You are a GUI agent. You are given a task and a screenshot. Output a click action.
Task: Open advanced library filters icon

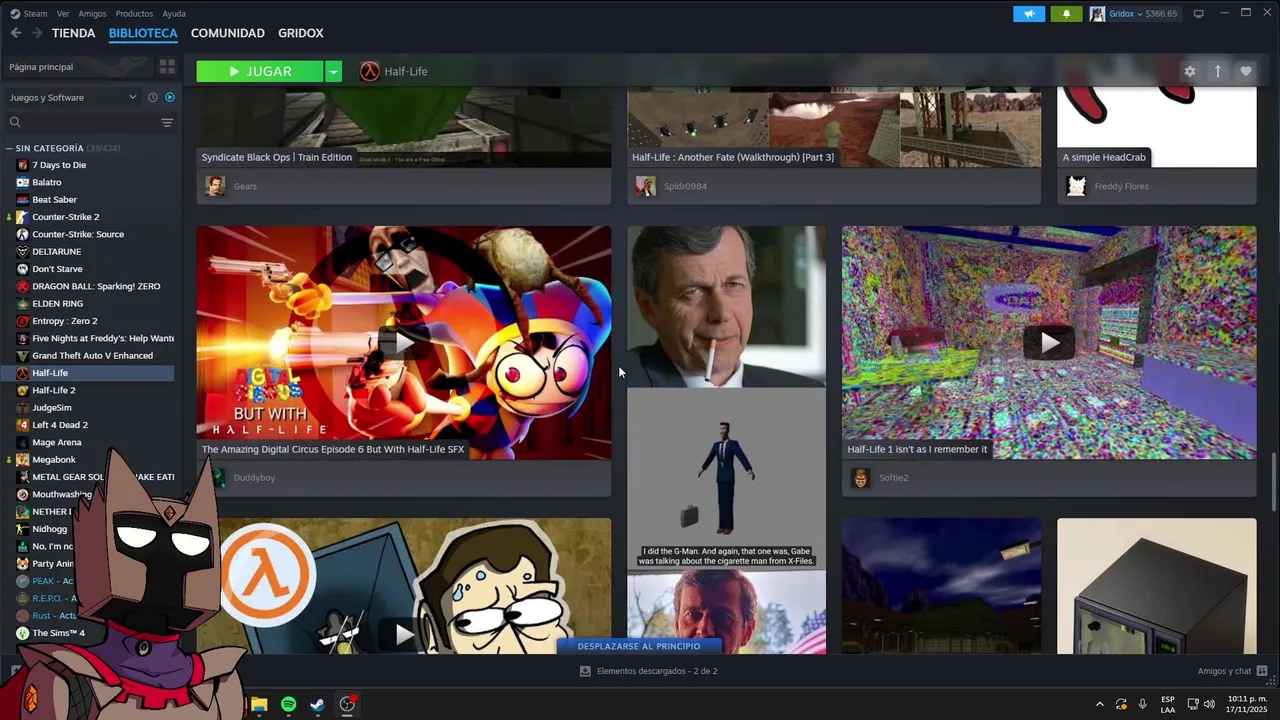click(x=167, y=122)
